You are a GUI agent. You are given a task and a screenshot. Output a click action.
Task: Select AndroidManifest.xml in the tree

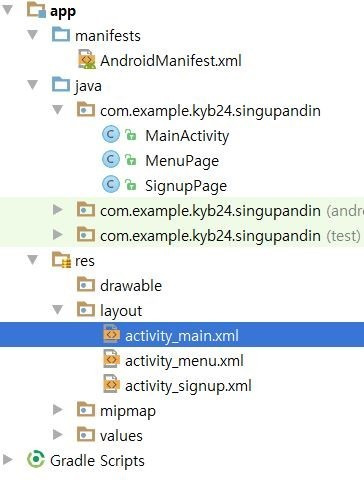click(171, 61)
